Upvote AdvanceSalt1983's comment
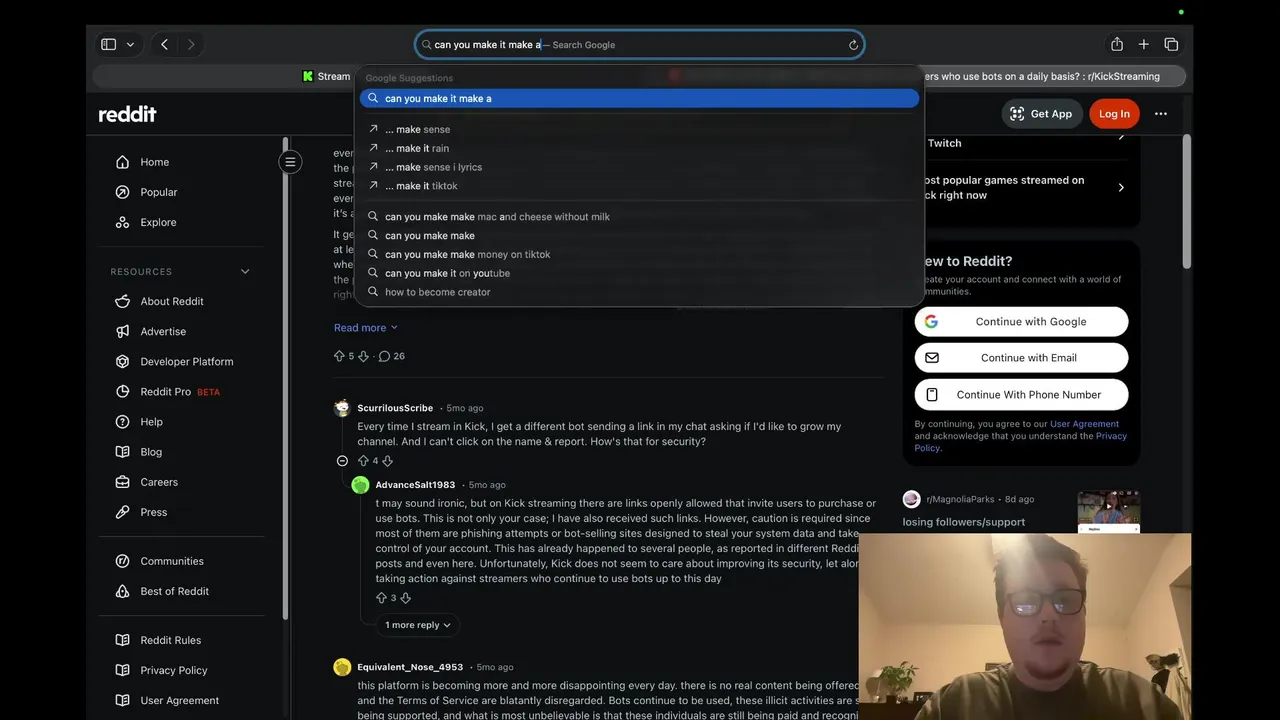Screen dimensions: 1280x720 [381, 598]
